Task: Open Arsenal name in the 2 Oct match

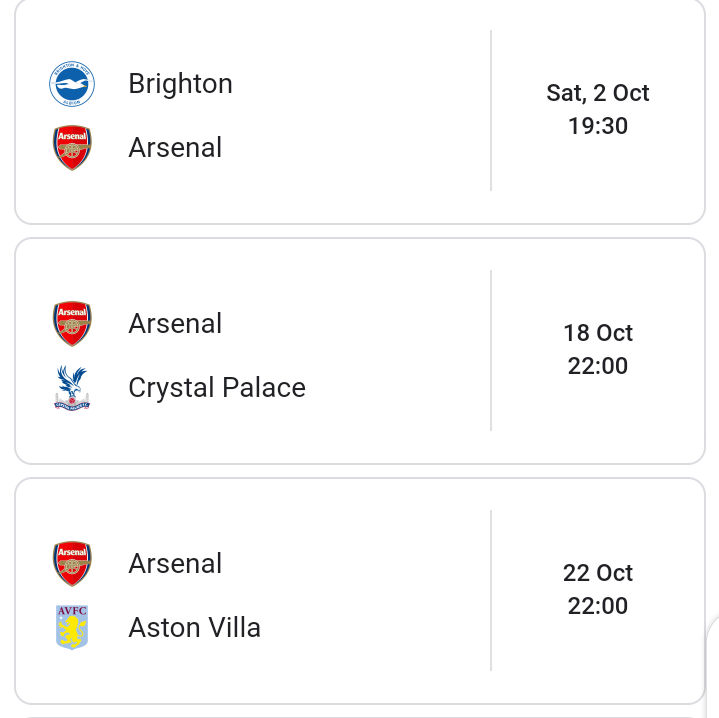Action: (175, 148)
